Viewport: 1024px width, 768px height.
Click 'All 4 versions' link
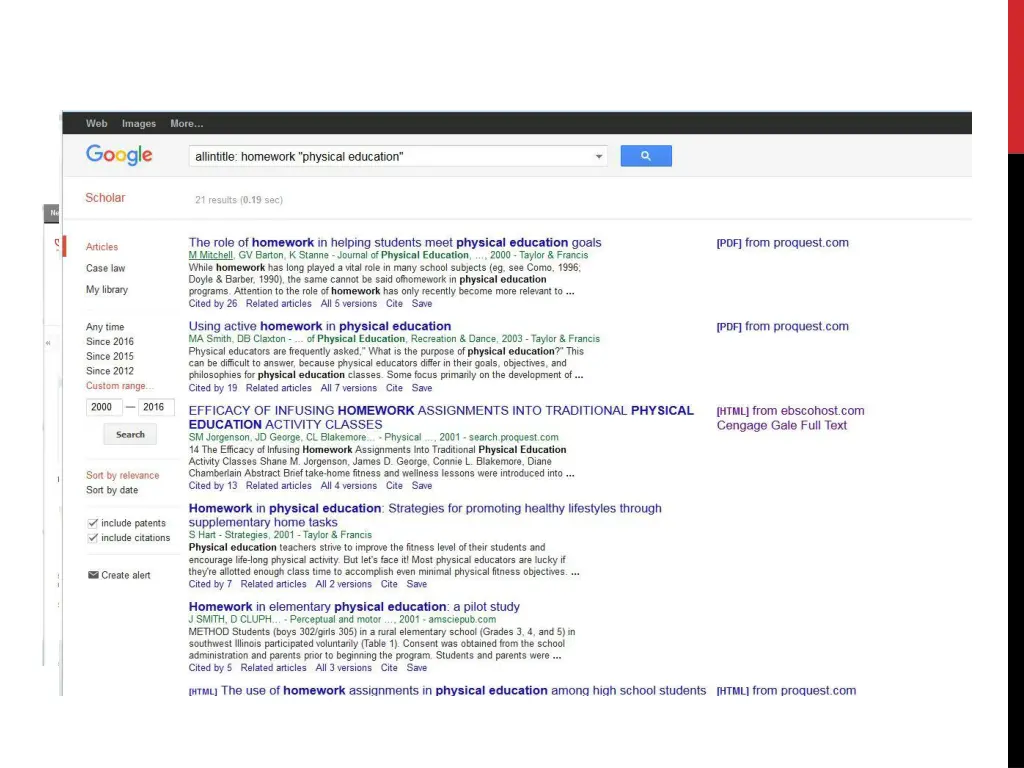click(x=349, y=486)
